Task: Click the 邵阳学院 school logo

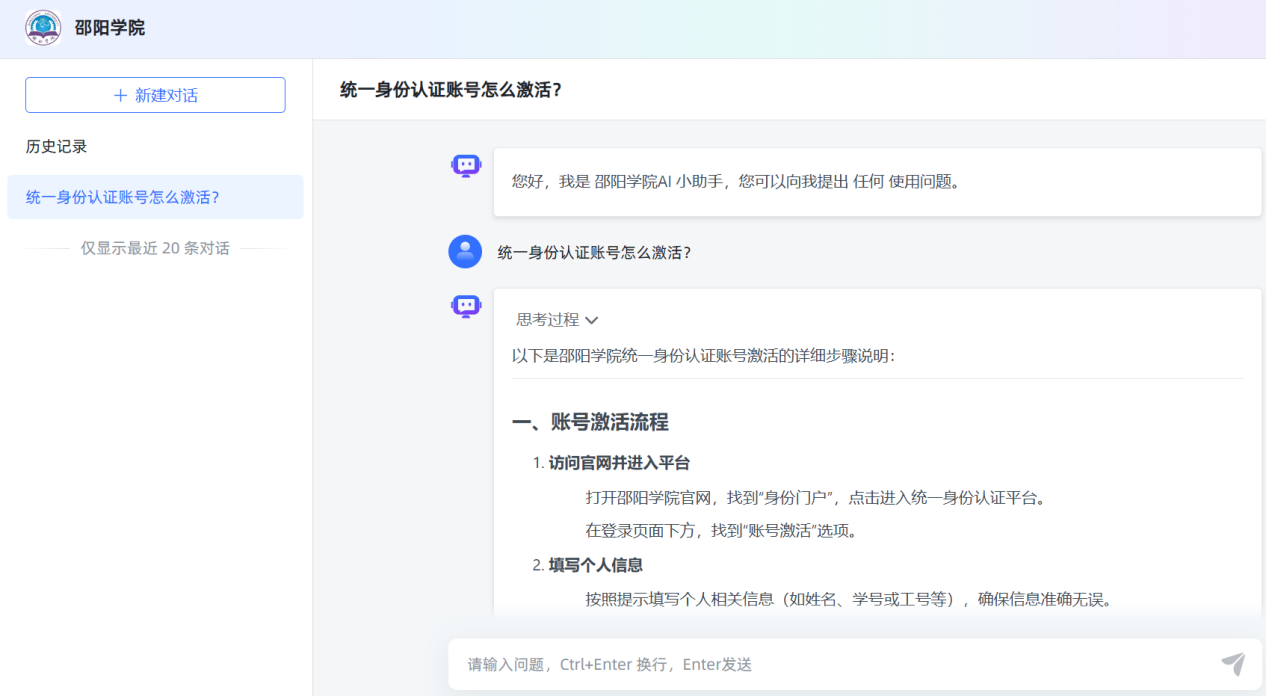Action: [x=43, y=28]
